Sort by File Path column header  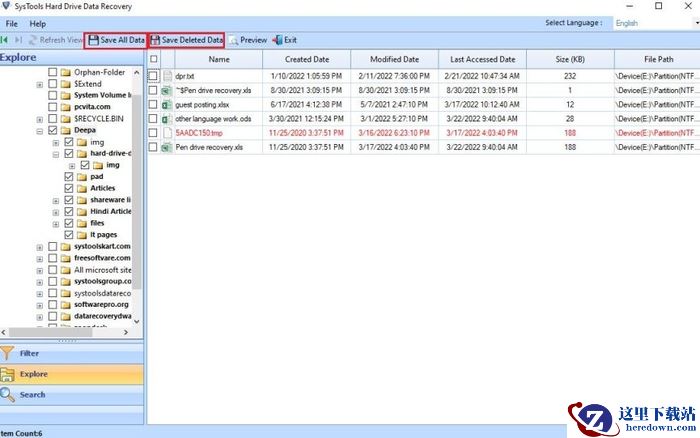(x=658, y=59)
